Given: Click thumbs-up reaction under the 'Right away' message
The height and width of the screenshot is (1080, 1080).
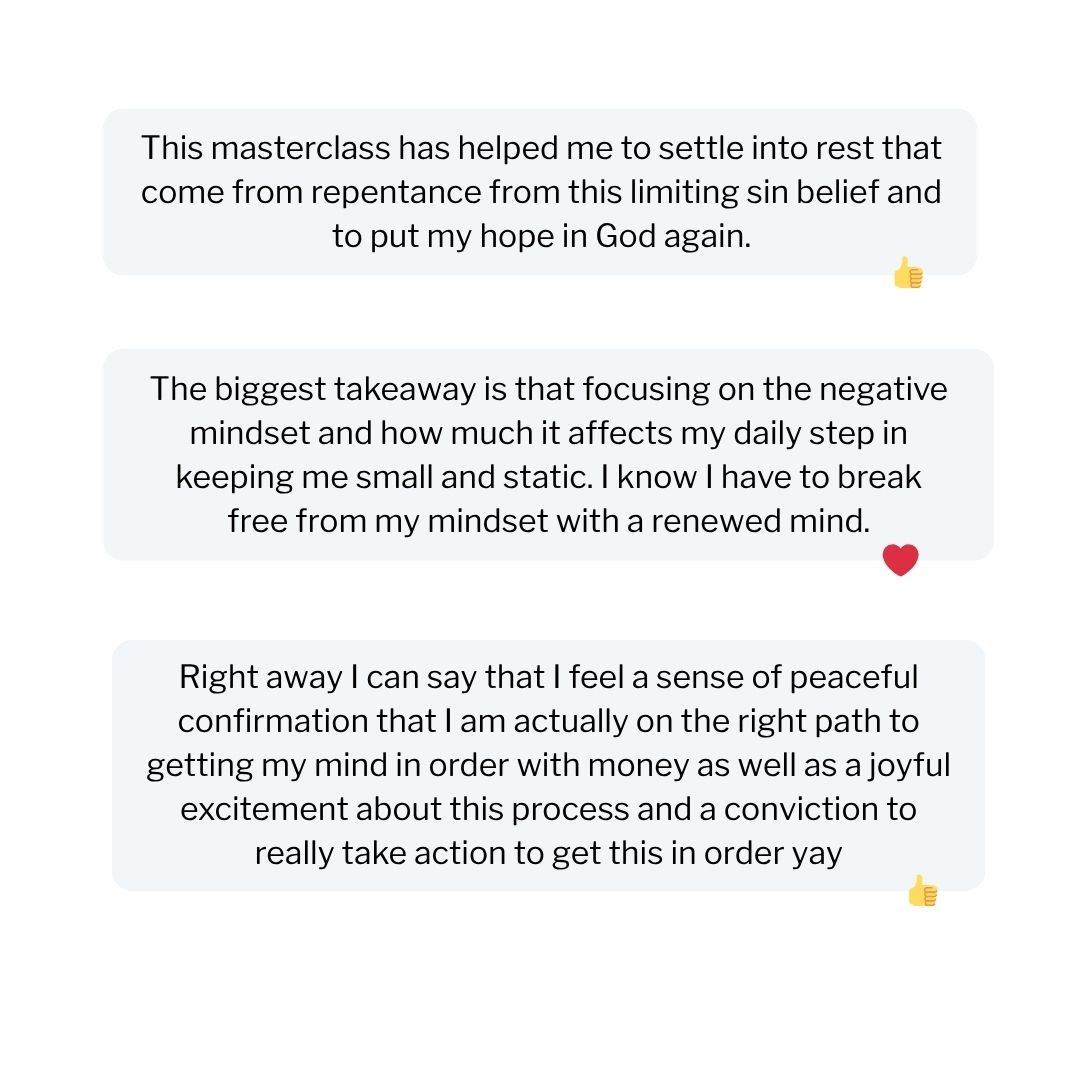Looking at the screenshot, I should [x=922, y=891].
